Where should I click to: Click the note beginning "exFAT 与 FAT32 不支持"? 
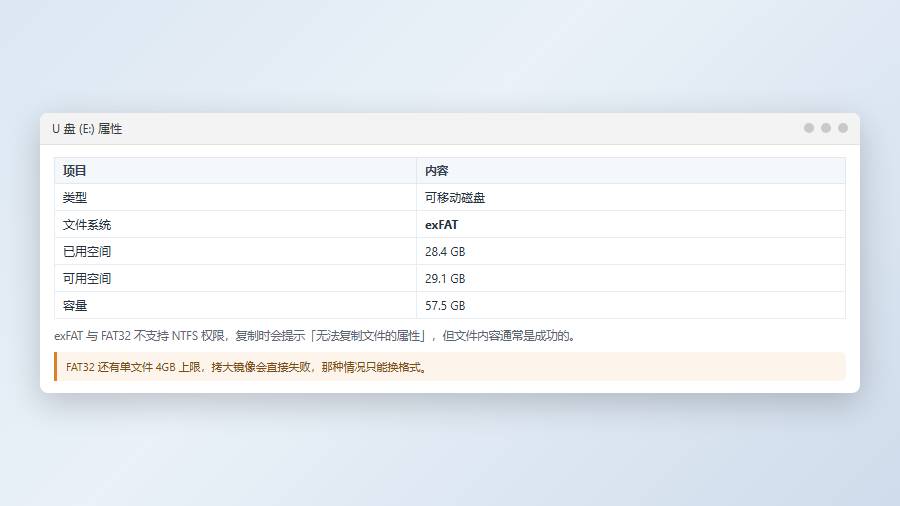click(315, 336)
